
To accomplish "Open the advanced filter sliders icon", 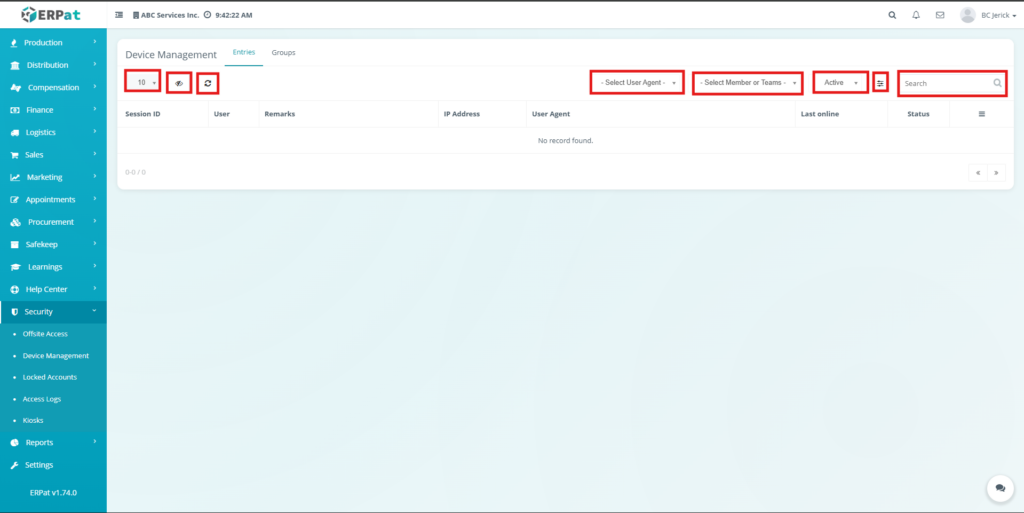I will point(880,83).
